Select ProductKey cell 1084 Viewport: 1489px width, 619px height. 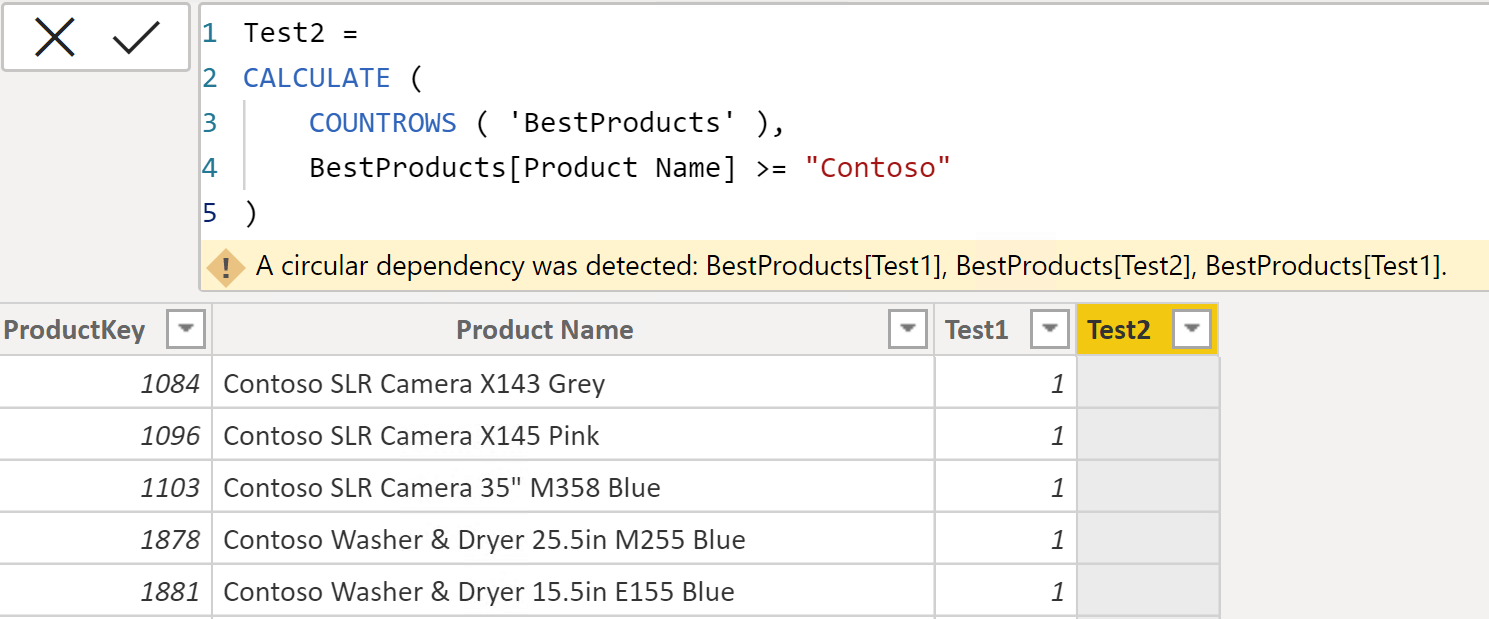pos(106,383)
